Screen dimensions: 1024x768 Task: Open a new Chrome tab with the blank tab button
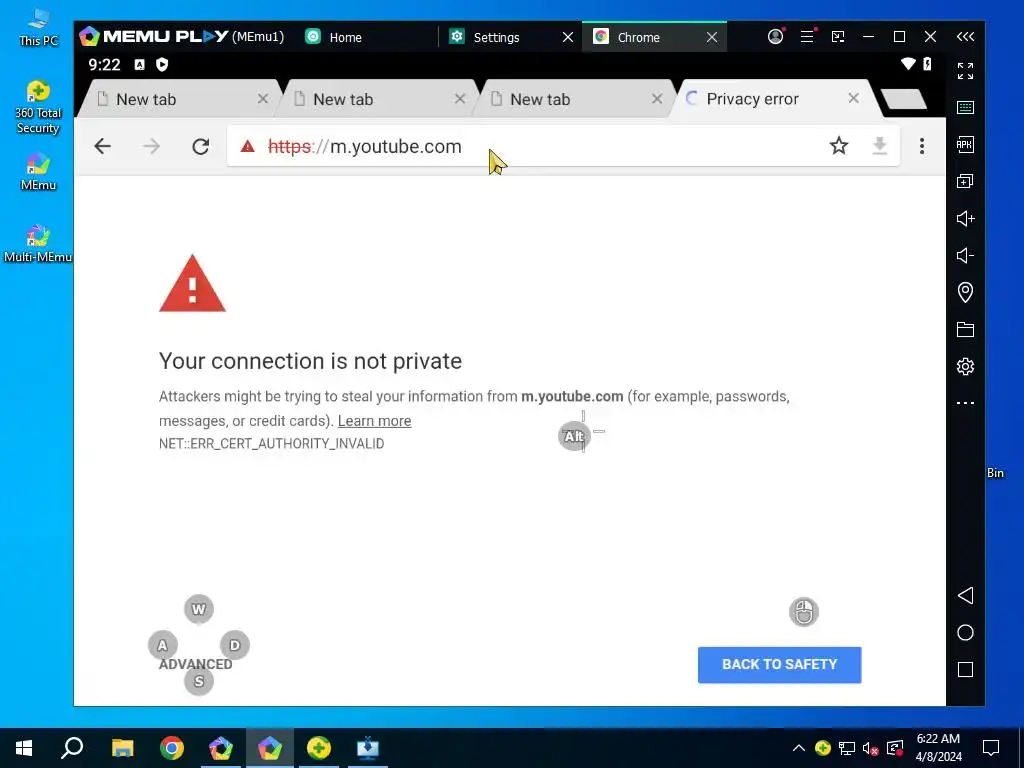pos(904,99)
